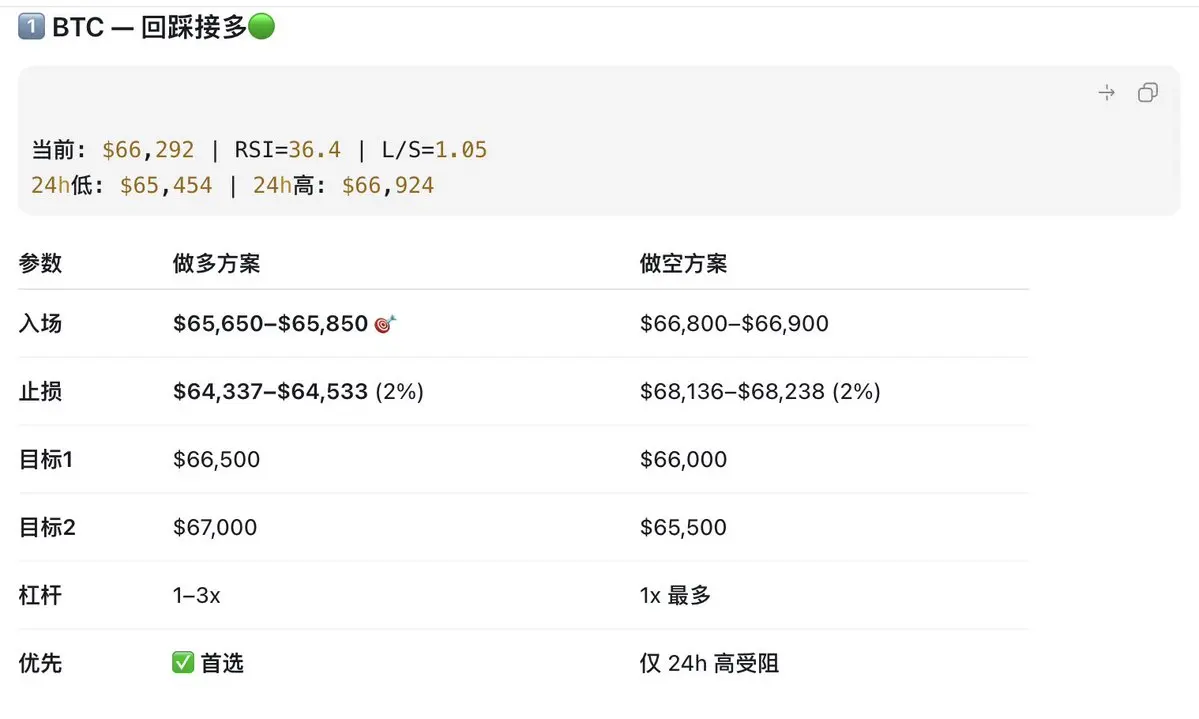Click long stop loss $64,337–$64,533
Image resolution: width=1199 pixels, height=719 pixels.
pyautogui.click(x=271, y=392)
